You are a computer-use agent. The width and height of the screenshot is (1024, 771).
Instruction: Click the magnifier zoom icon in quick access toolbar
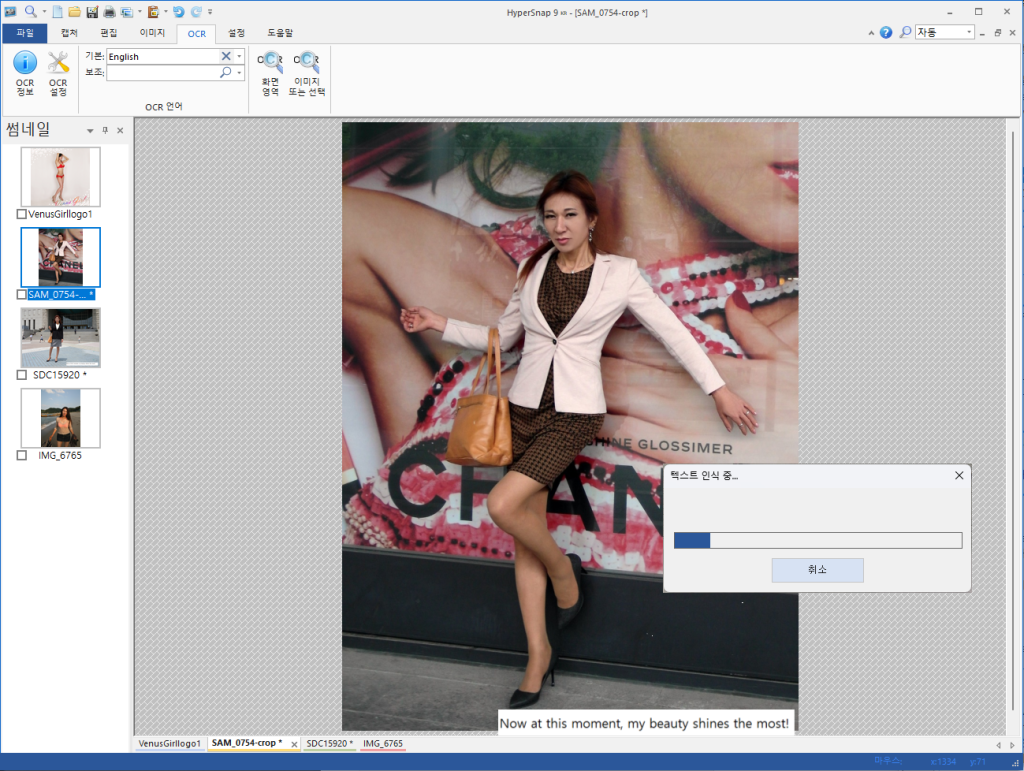31,11
